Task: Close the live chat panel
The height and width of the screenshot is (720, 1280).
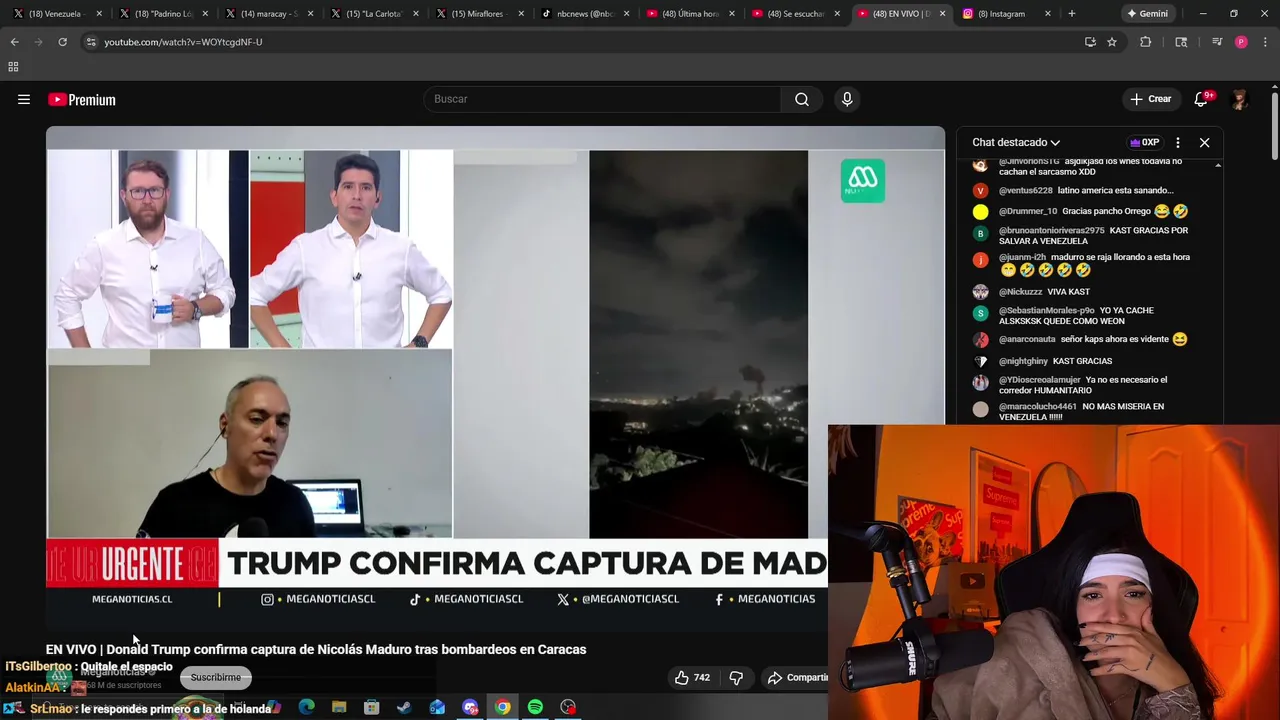Action: coord(1204,142)
